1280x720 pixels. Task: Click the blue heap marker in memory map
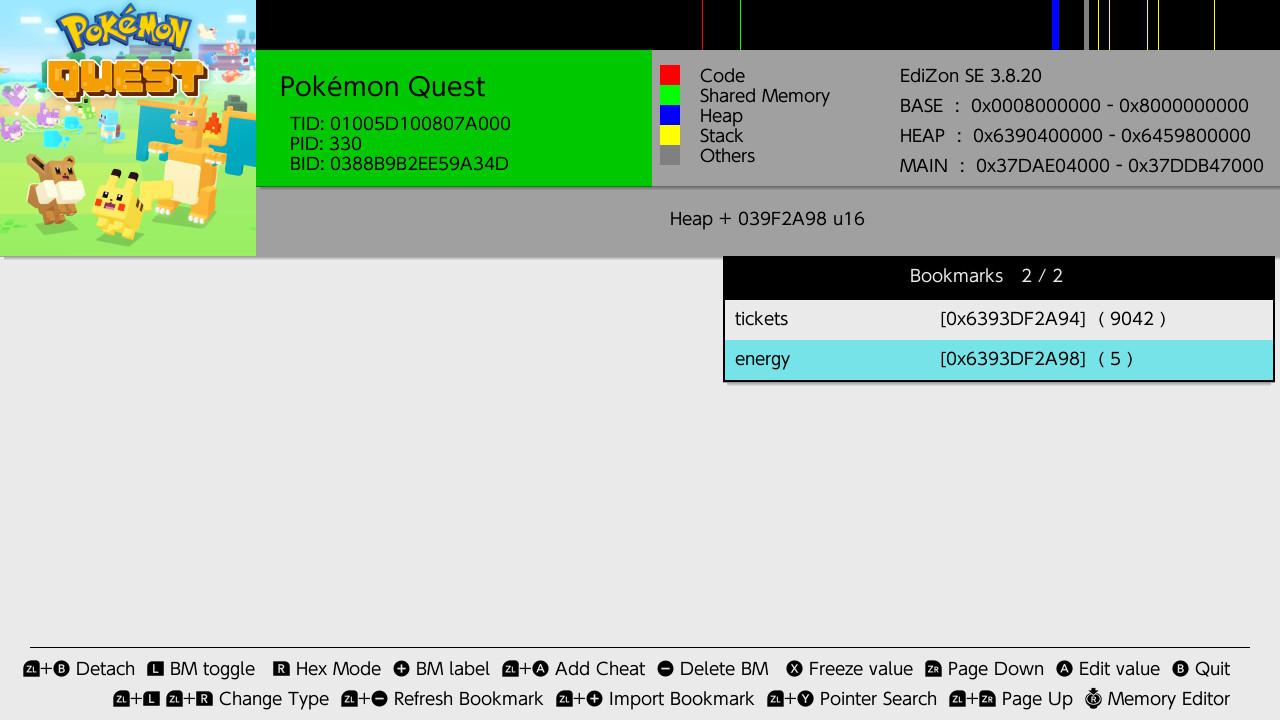1055,25
